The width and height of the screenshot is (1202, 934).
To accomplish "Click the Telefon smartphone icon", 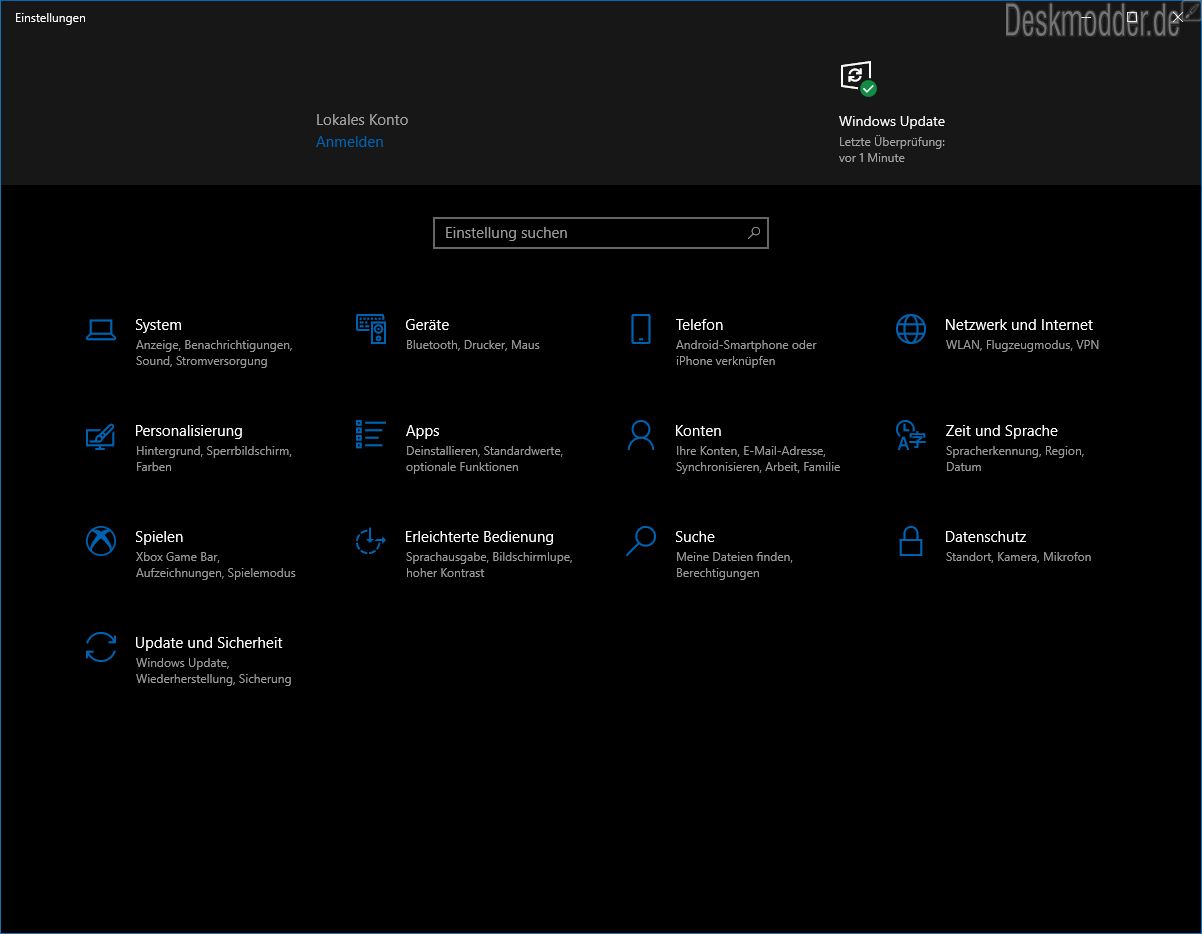I will (641, 329).
